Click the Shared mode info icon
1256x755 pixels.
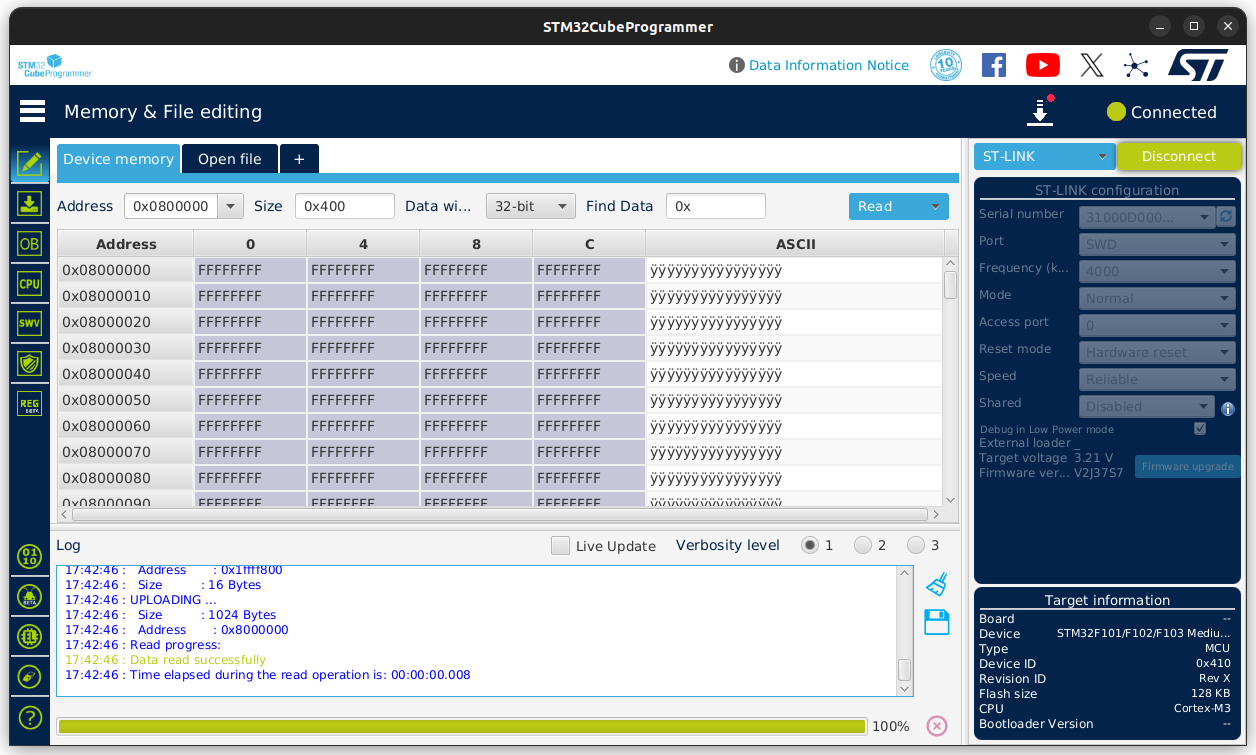(1228, 409)
